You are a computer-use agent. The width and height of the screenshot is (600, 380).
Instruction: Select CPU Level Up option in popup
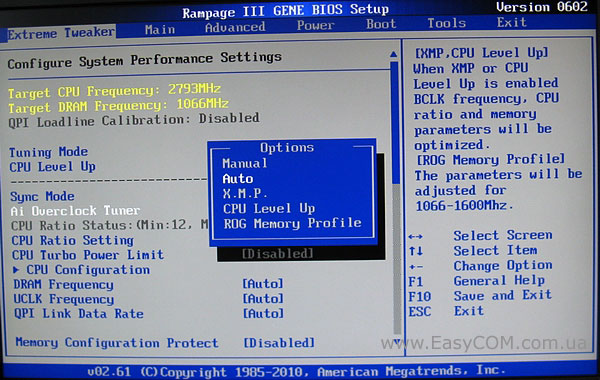pos(269,209)
